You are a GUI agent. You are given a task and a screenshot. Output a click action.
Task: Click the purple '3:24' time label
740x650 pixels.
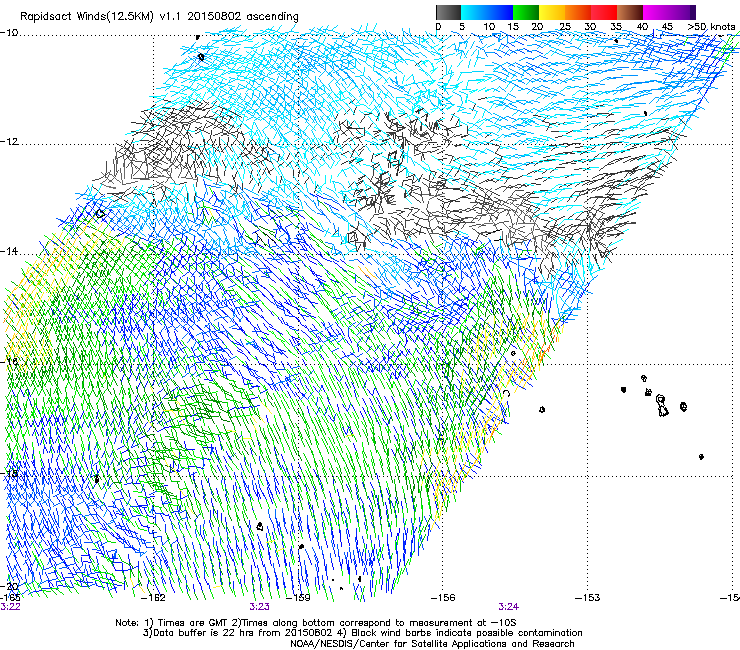(x=508, y=607)
